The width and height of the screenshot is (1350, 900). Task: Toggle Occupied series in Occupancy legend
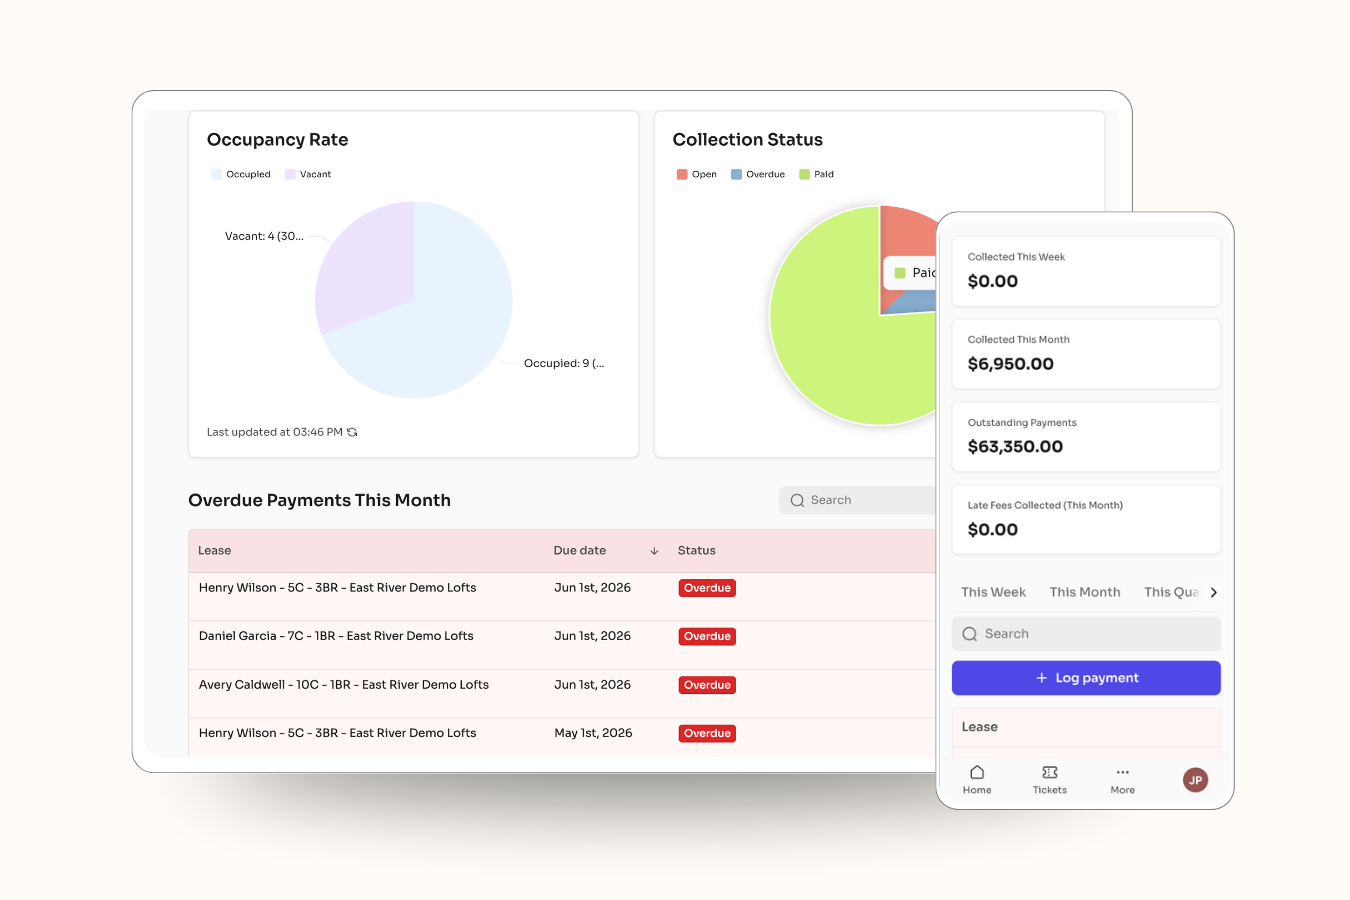click(241, 174)
